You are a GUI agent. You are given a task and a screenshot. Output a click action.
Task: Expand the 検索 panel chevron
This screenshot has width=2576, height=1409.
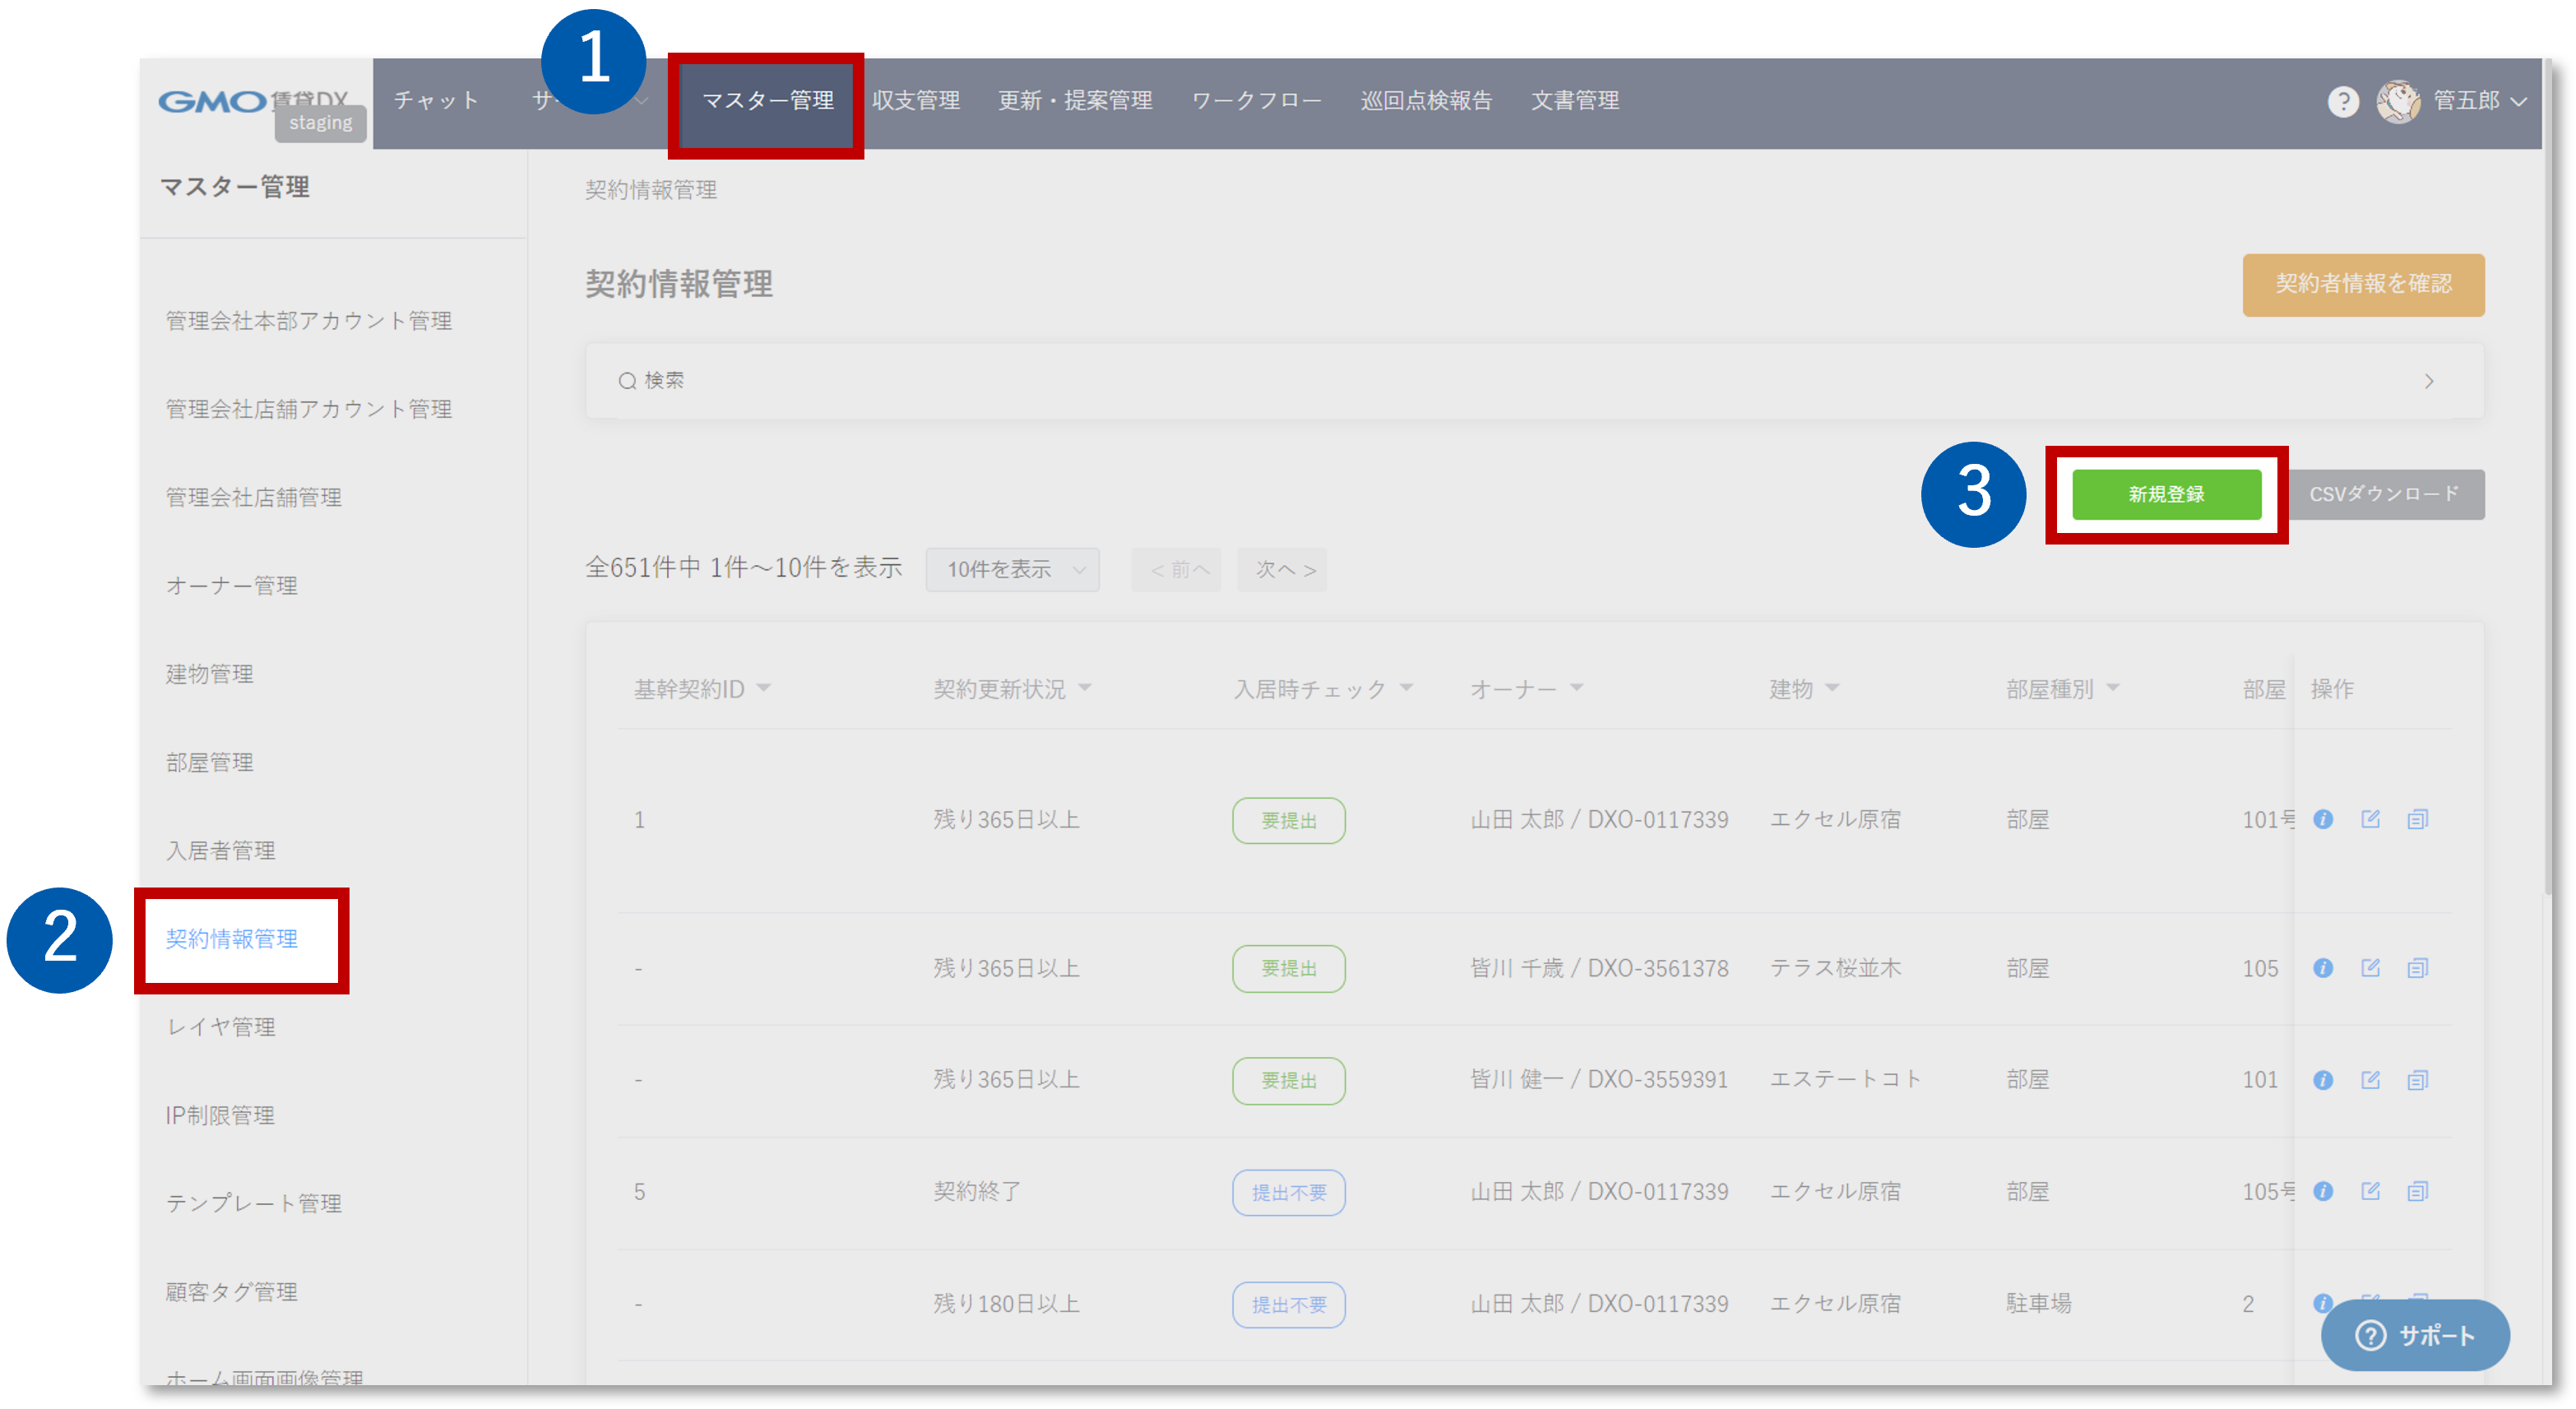(2428, 381)
